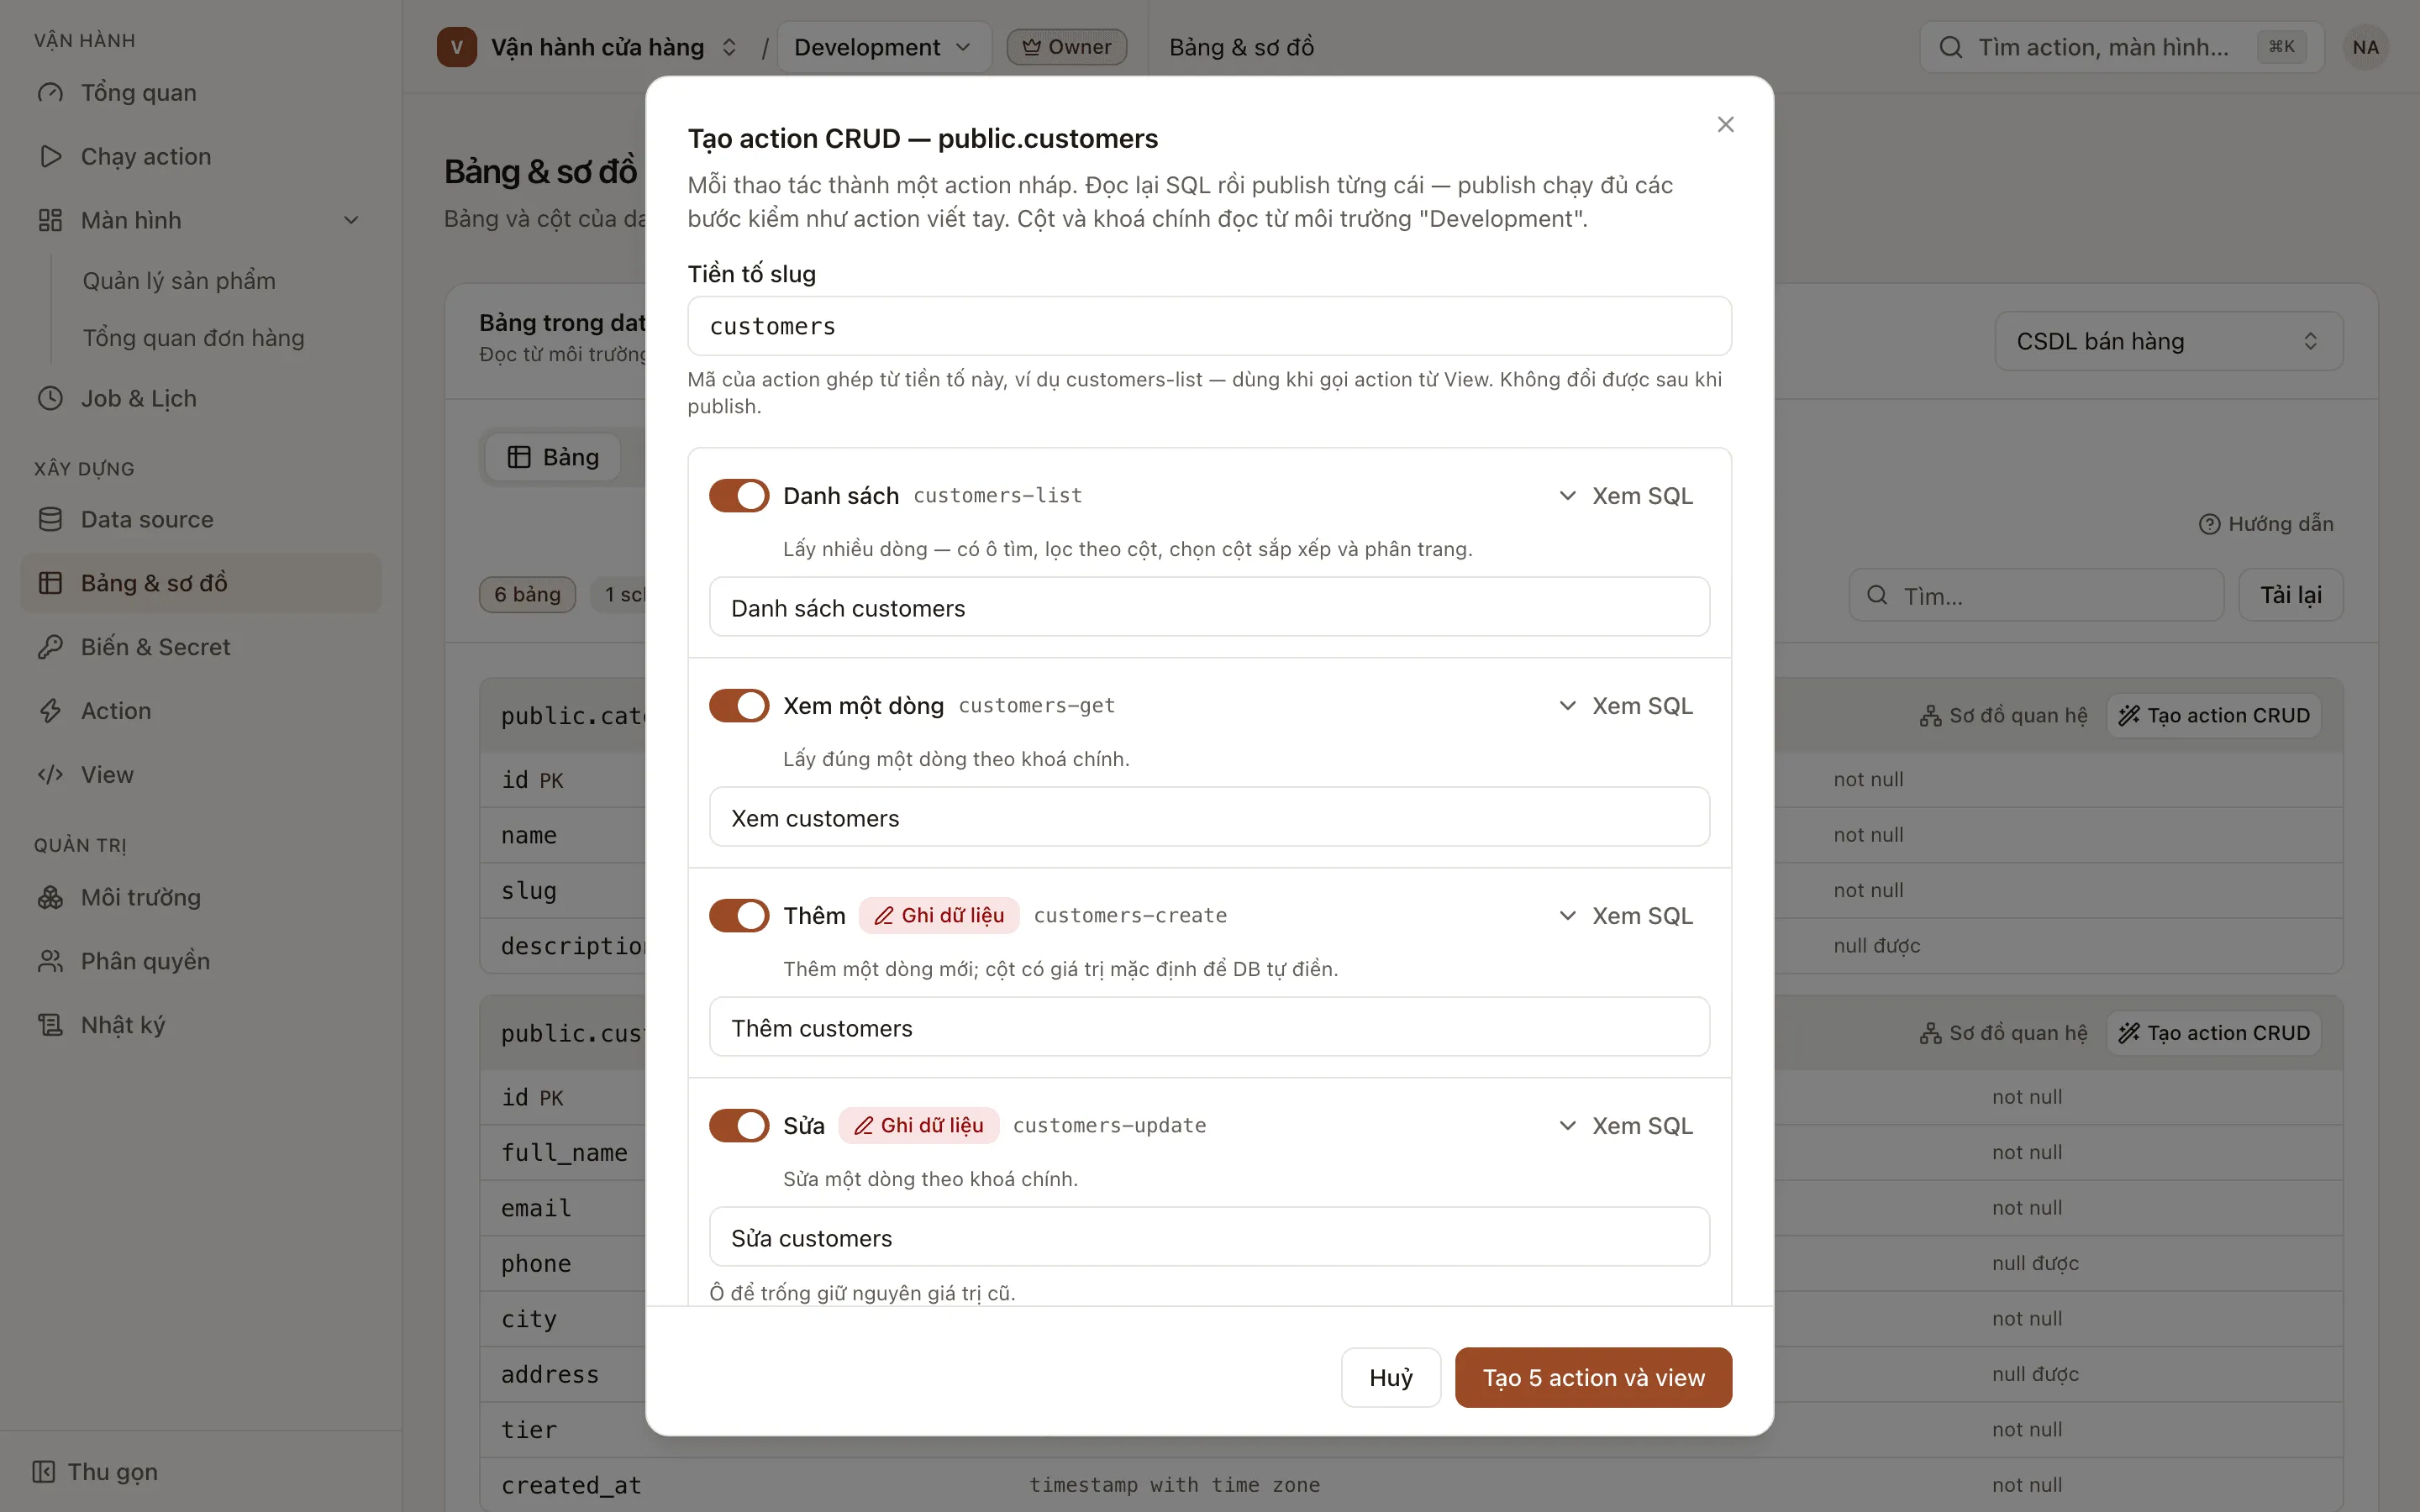Open Xem SQL for customers-update
The image size is (2420, 1512).
pyautogui.click(x=1626, y=1126)
